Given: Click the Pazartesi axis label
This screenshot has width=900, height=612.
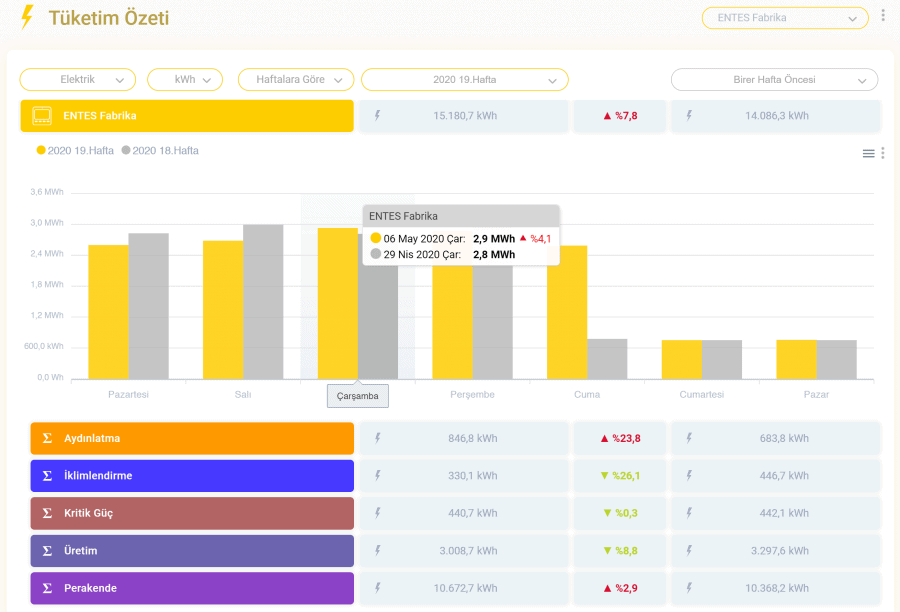Looking at the screenshot, I should tap(129, 394).
